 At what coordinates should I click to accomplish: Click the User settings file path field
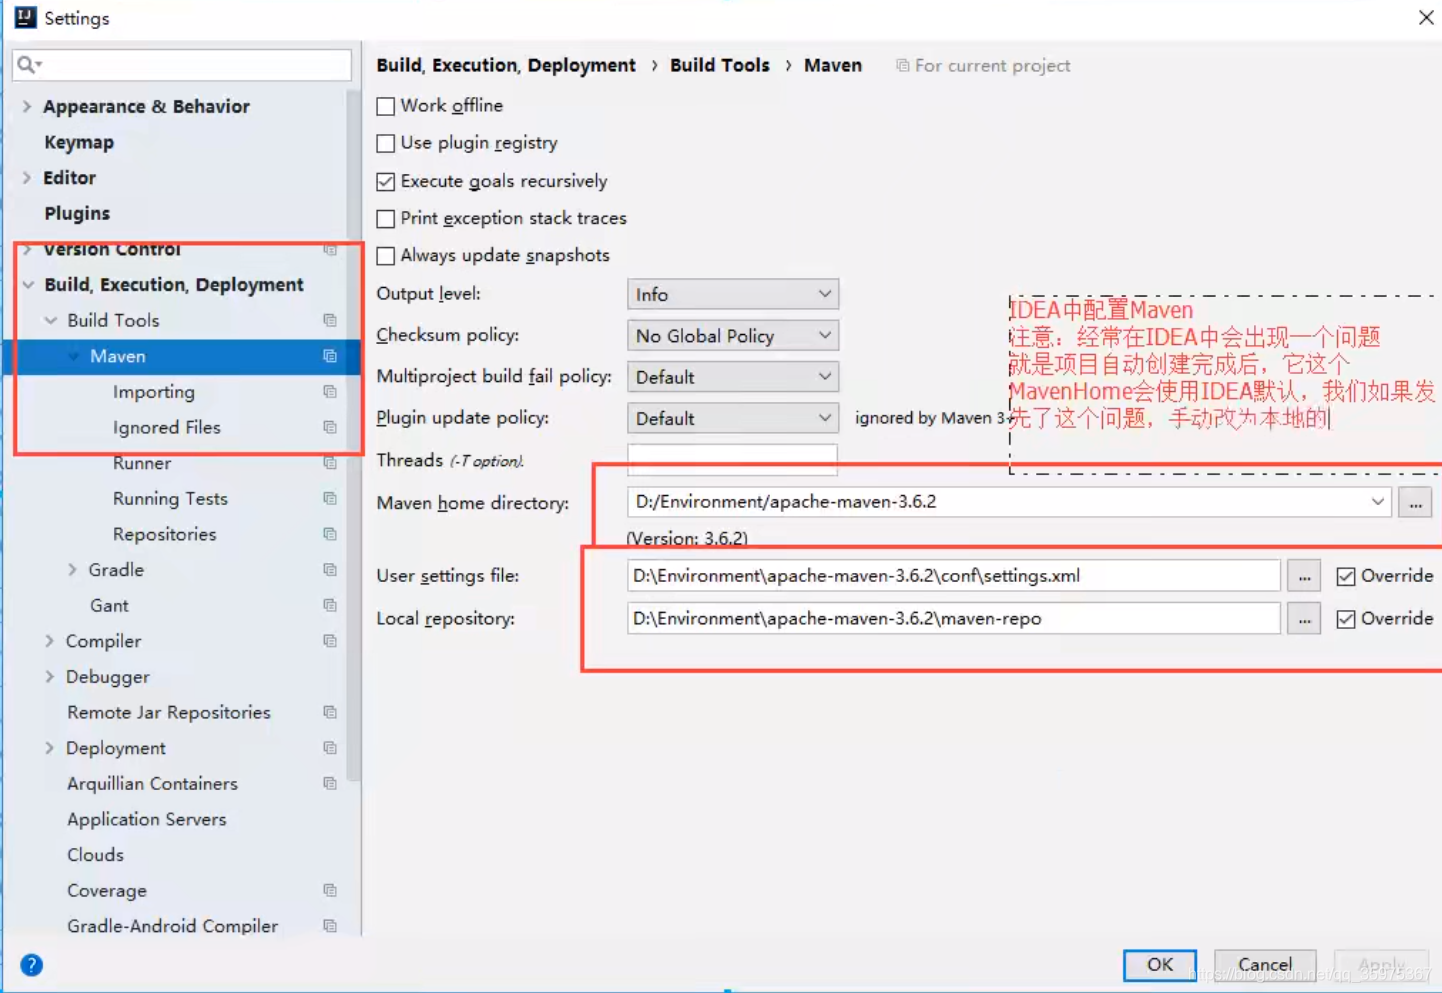coord(954,576)
